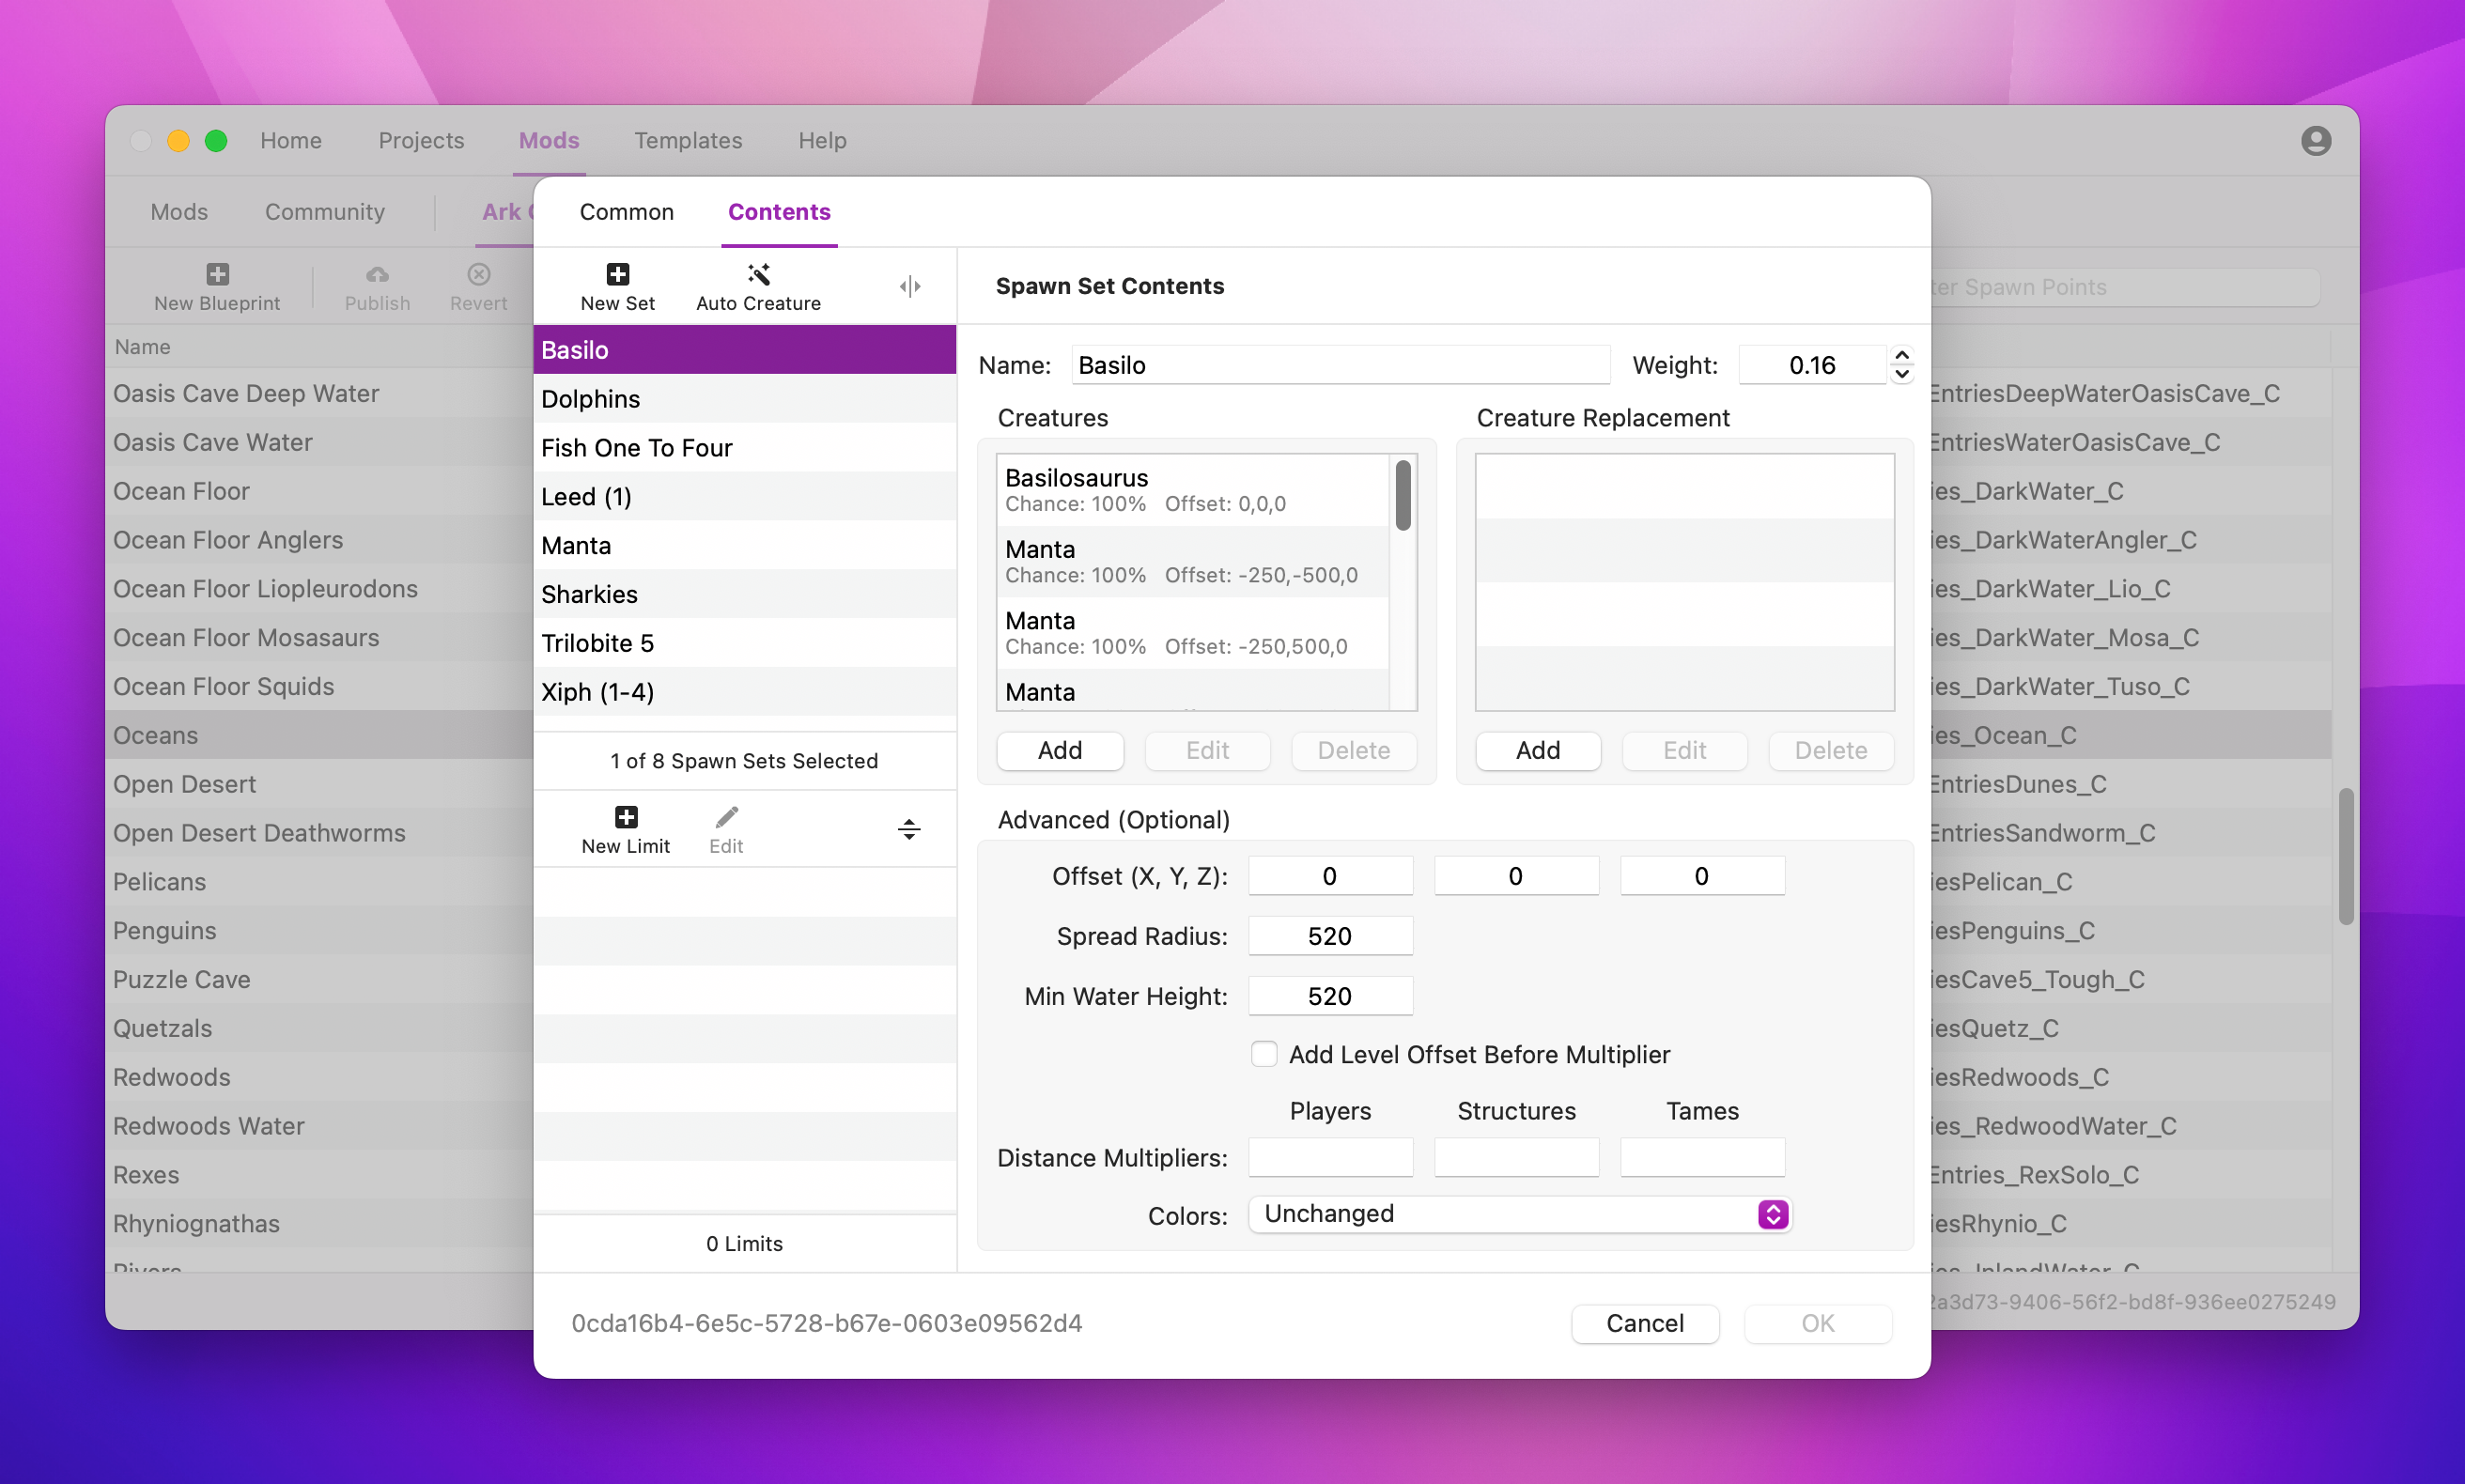This screenshot has width=2465, height=1484.
Task: Open the user account profile icon
Action: click(2315, 140)
